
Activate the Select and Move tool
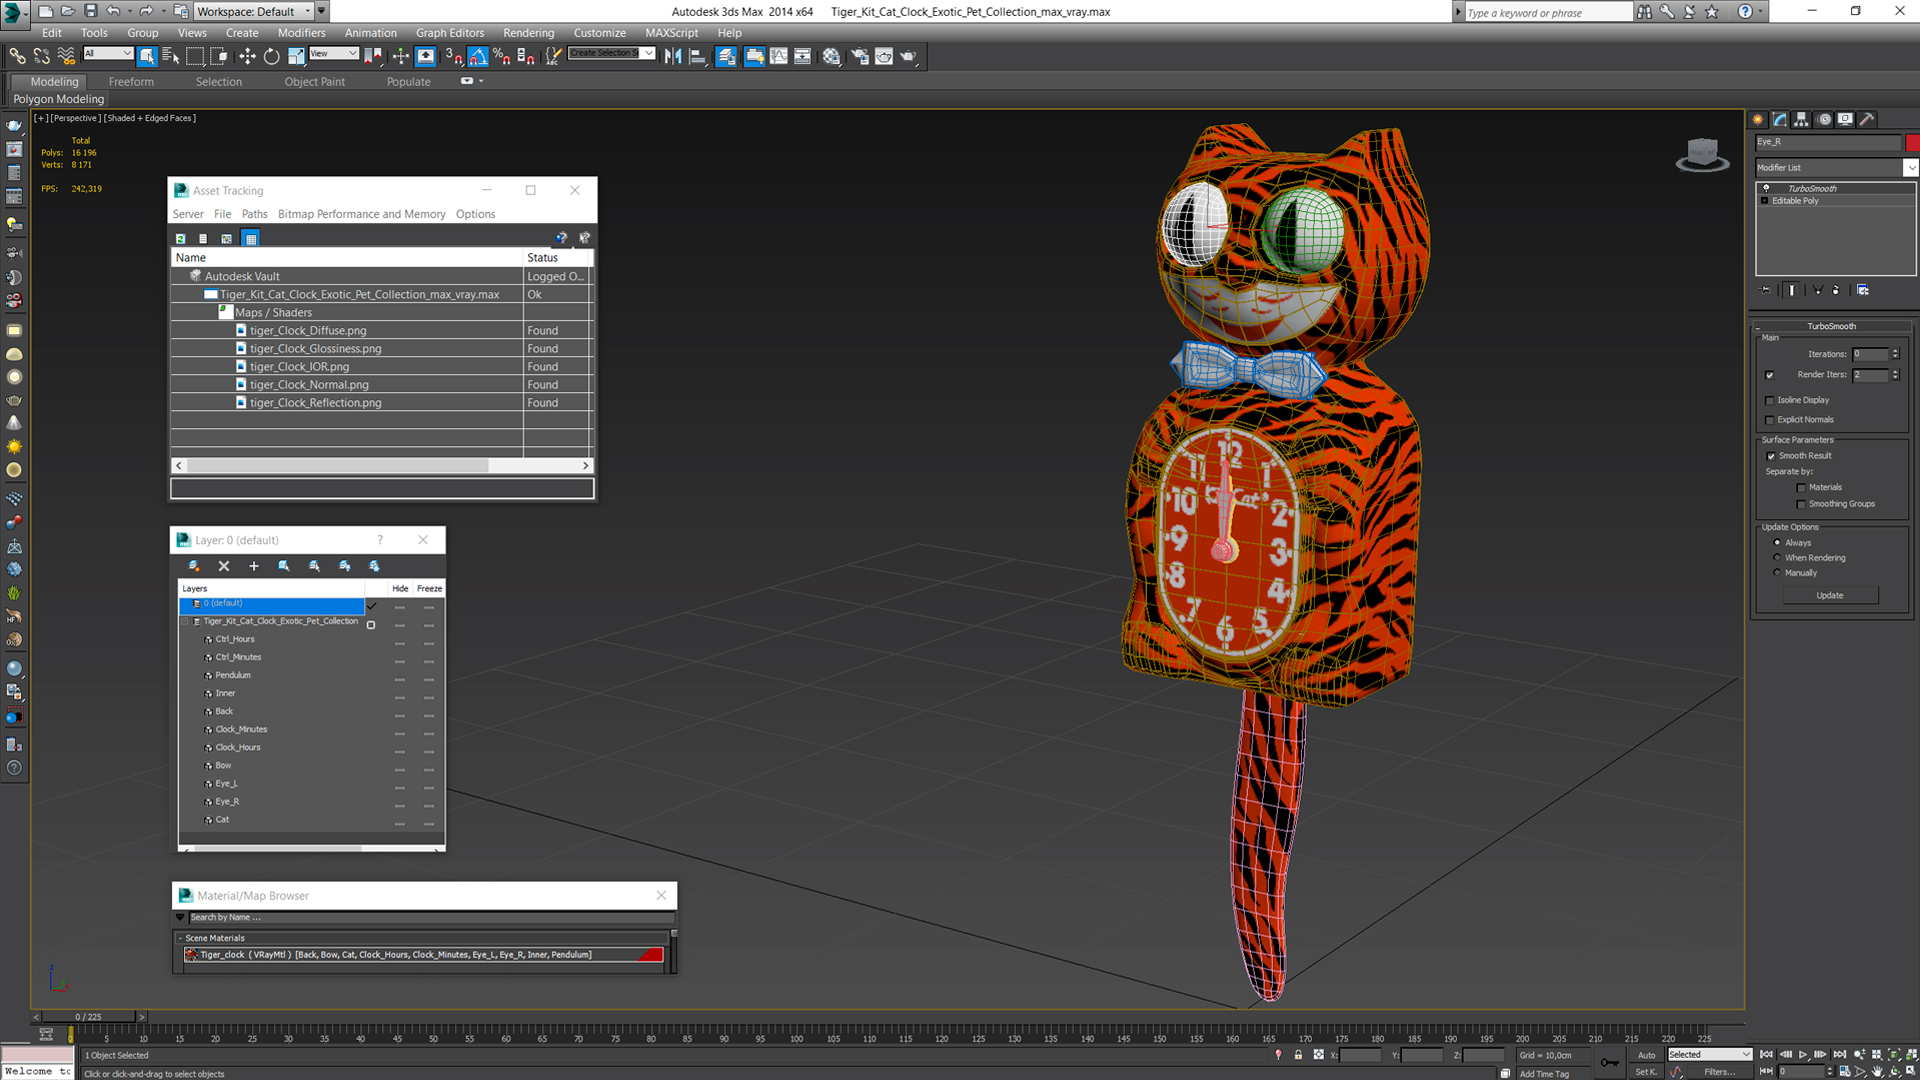[x=247, y=56]
